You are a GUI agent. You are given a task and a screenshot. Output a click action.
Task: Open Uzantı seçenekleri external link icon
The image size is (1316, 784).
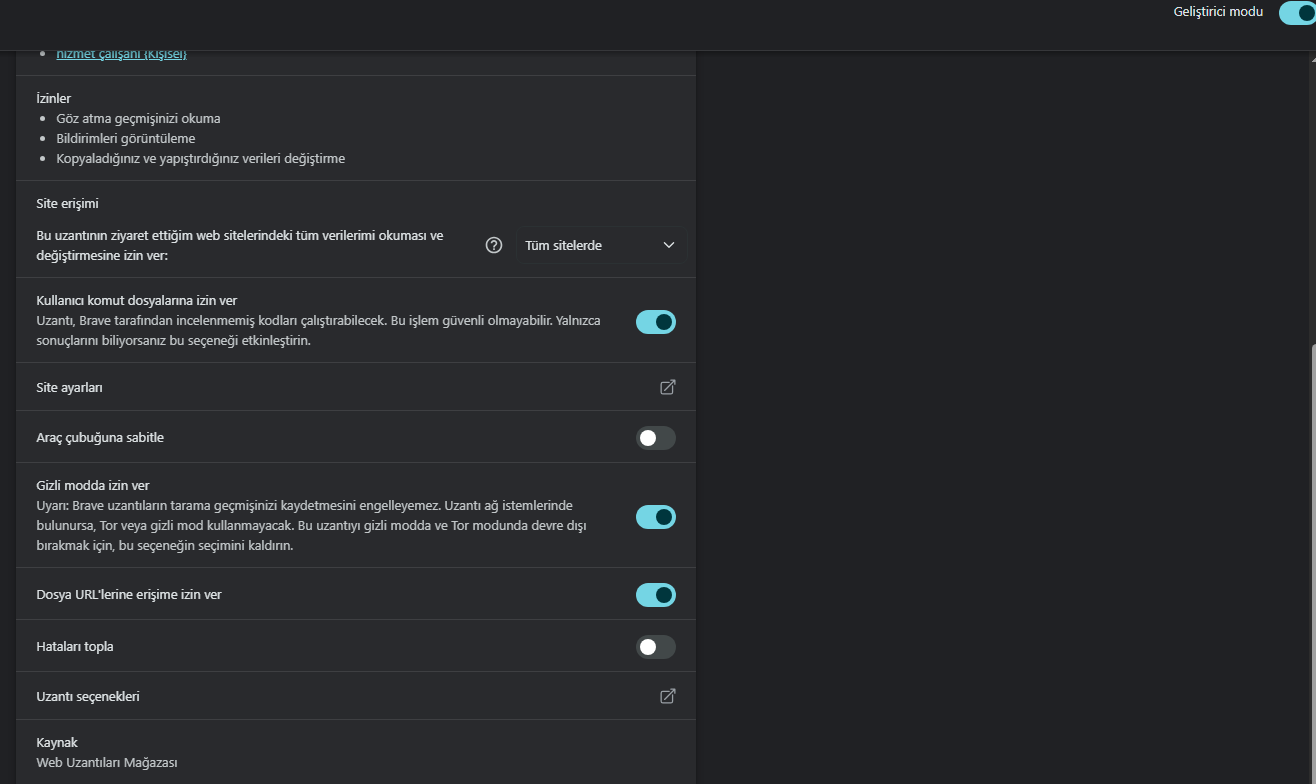click(x=667, y=696)
